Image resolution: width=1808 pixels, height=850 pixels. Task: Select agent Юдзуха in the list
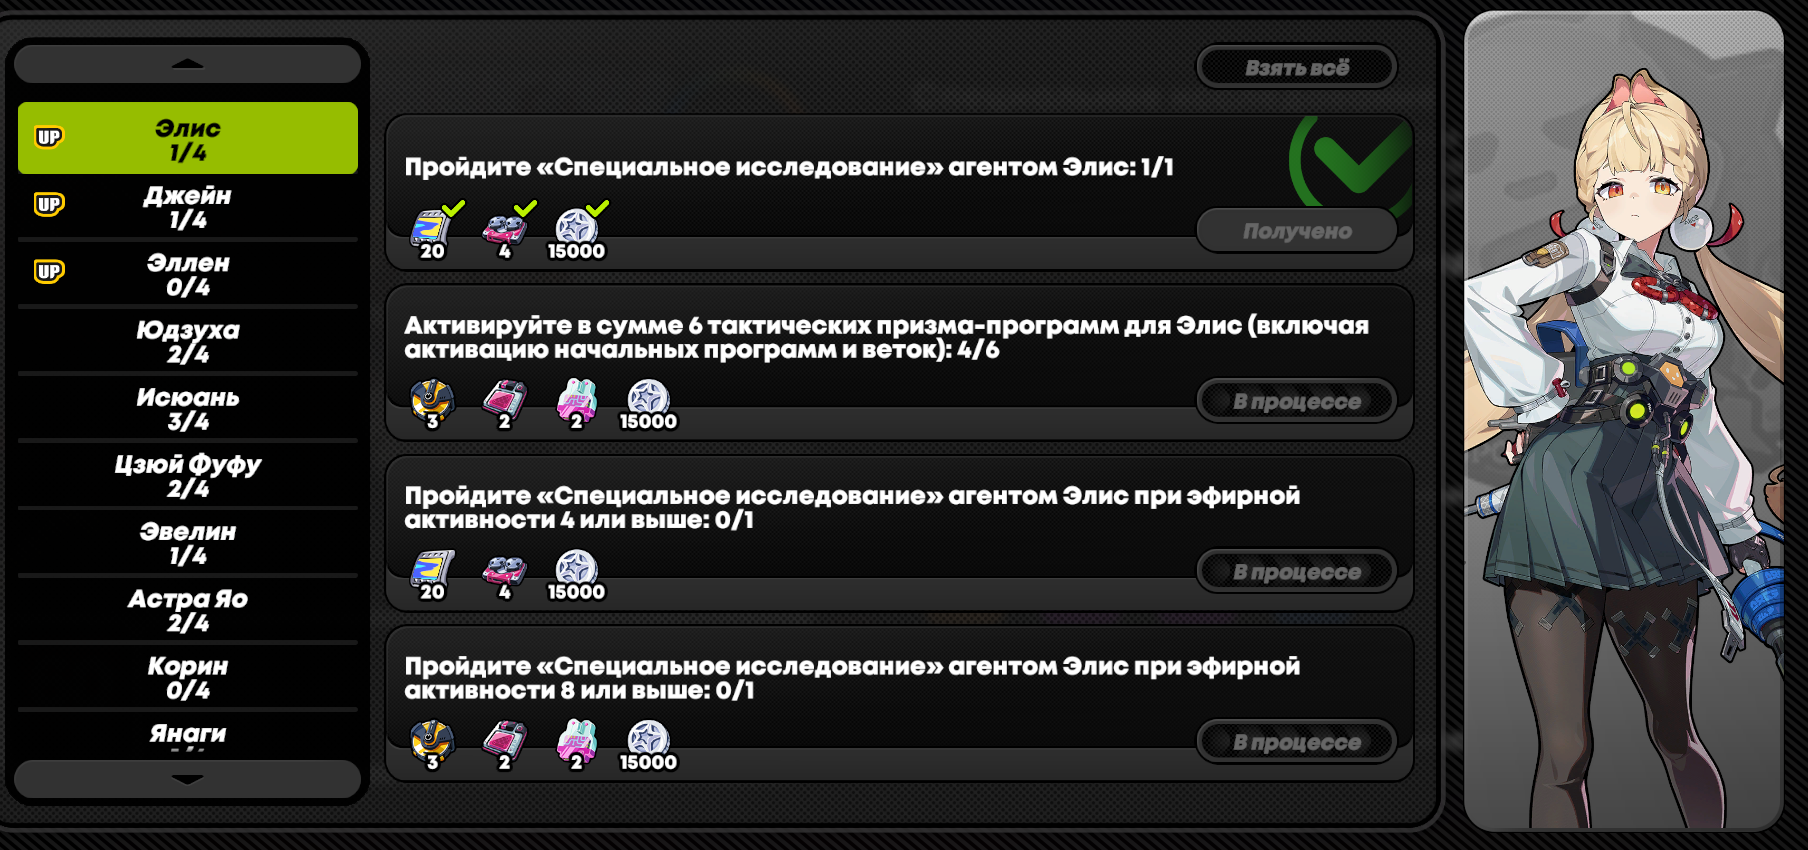188,342
